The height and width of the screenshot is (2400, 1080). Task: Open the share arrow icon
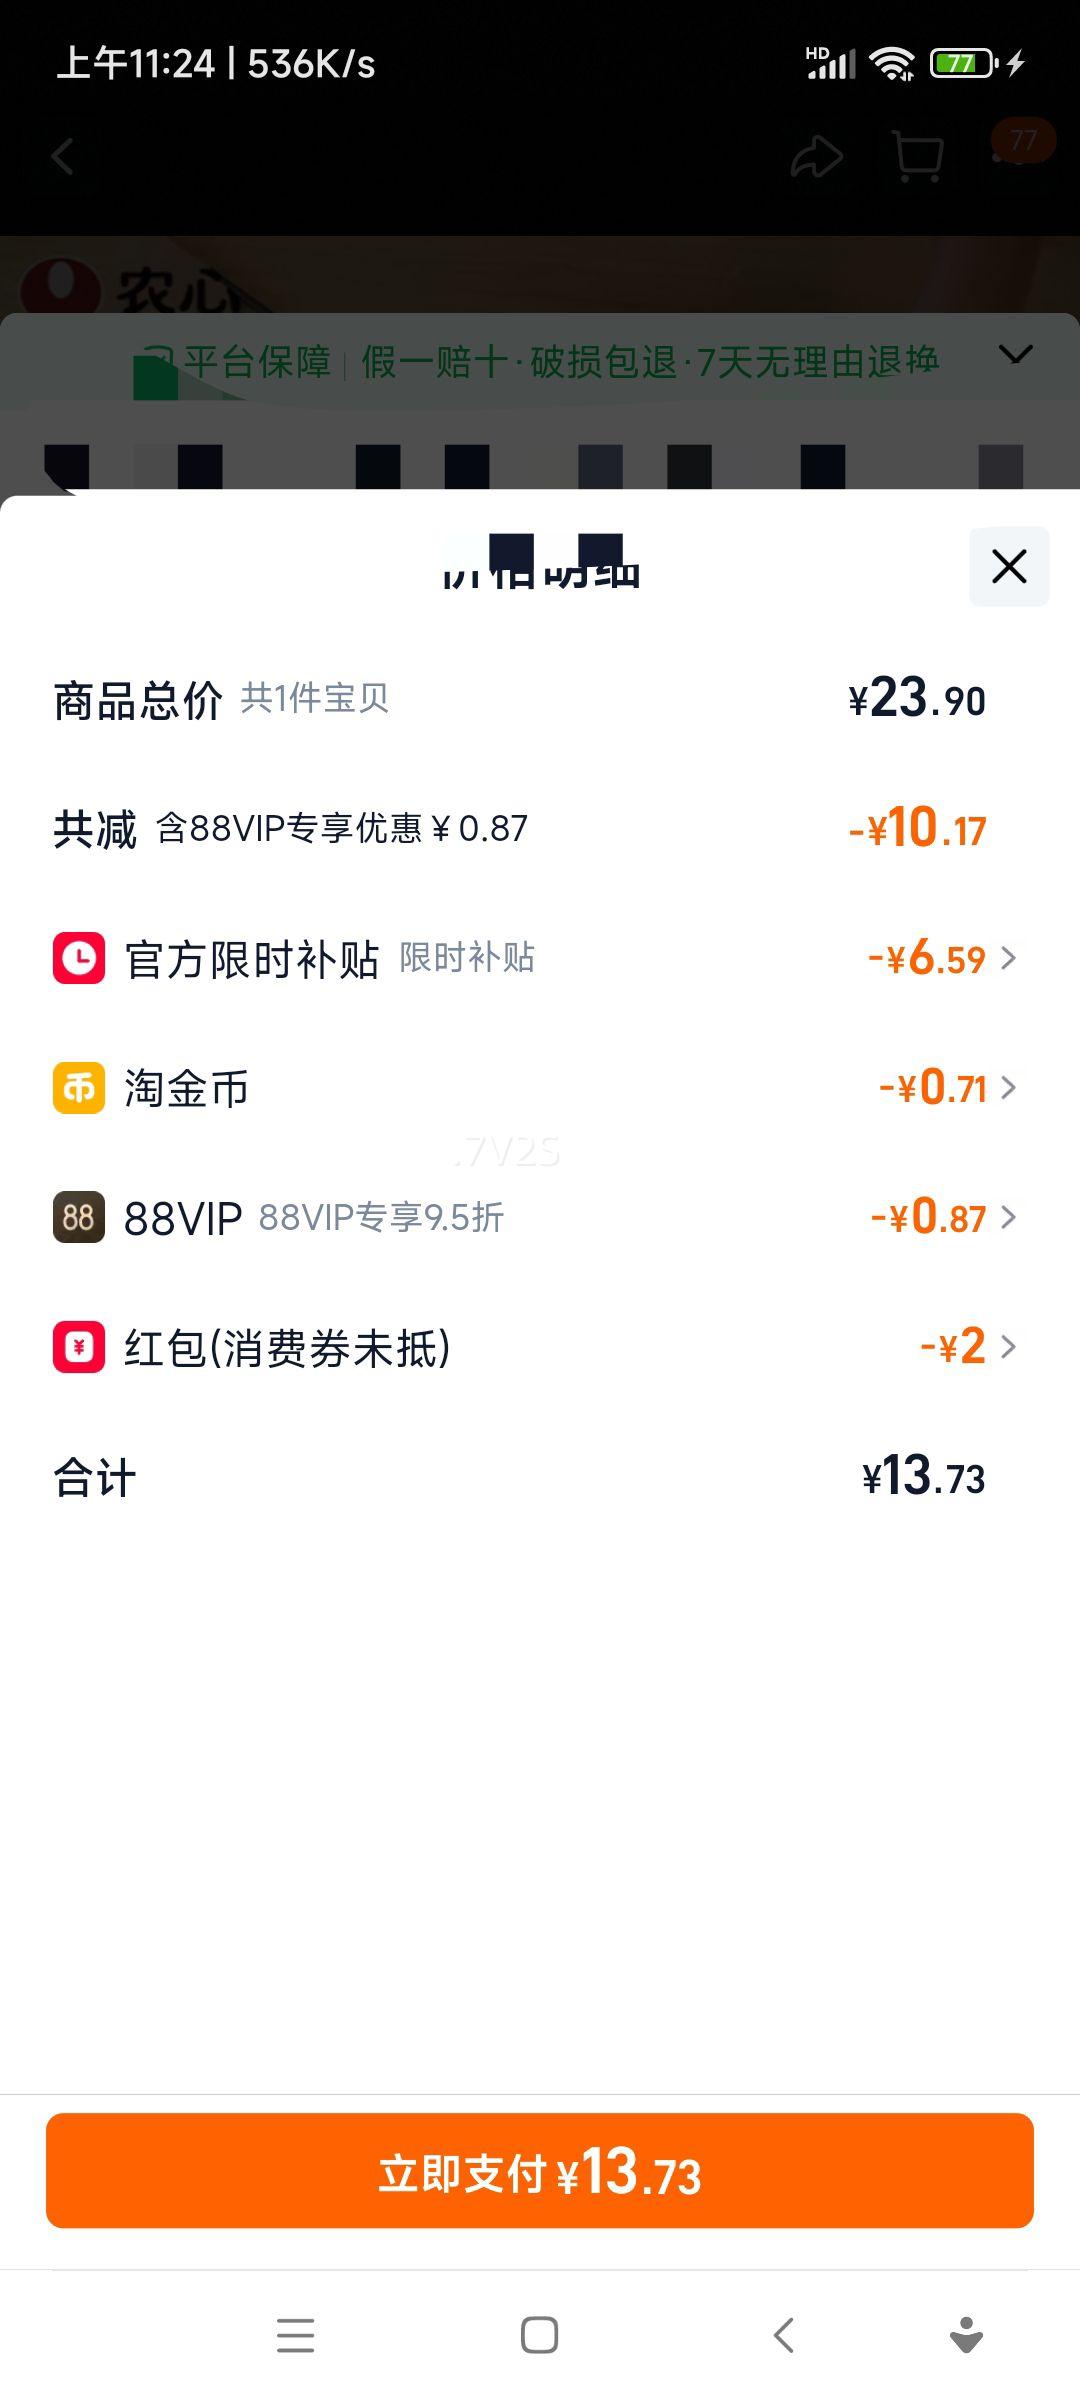(x=816, y=157)
